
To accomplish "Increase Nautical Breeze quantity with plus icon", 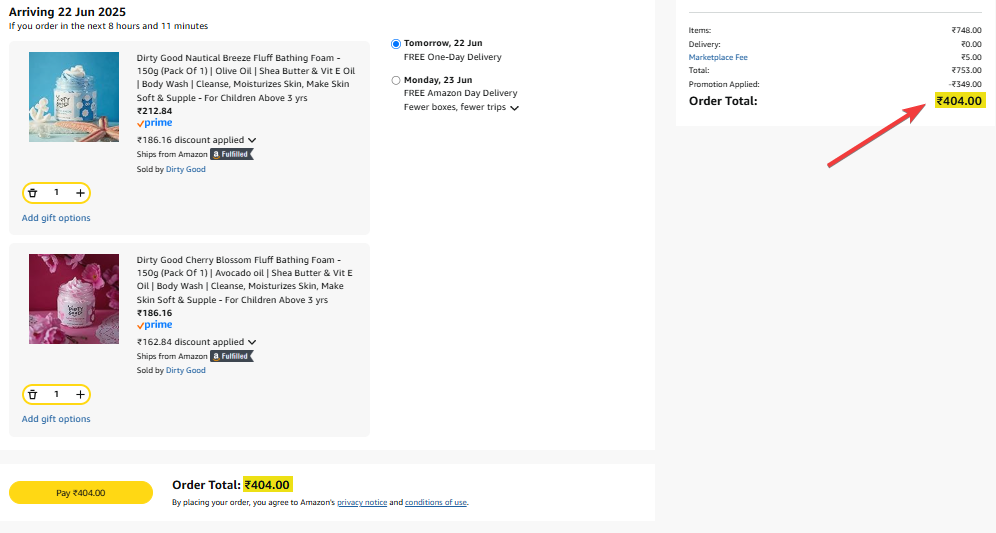I will pyautogui.click(x=80, y=193).
